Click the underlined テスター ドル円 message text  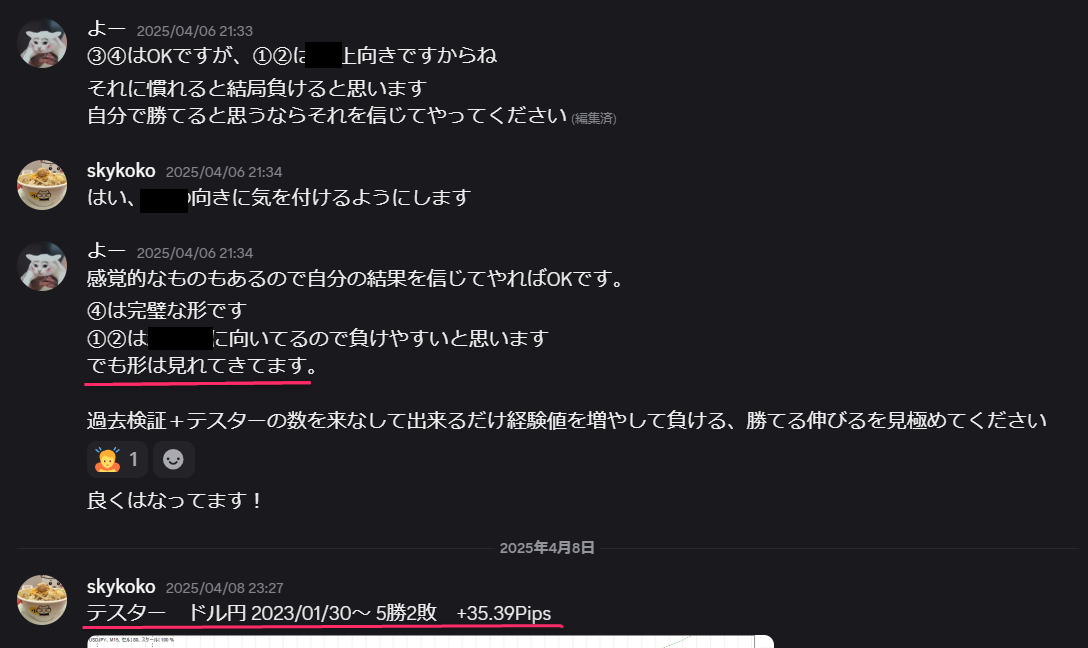click(318, 613)
